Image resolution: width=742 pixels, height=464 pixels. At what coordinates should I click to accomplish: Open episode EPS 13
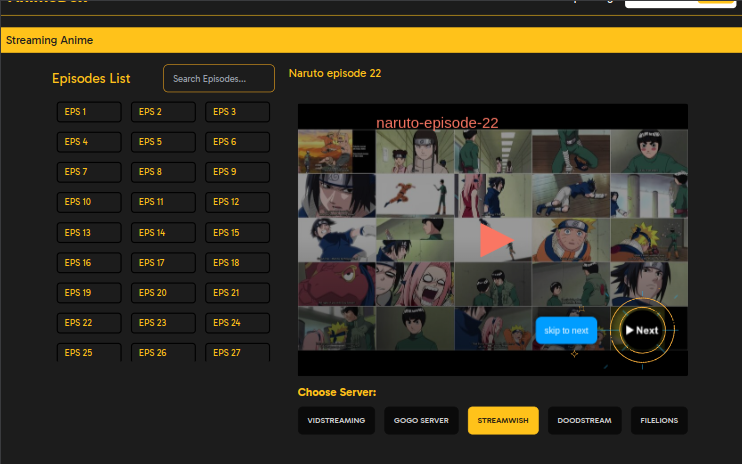tap(89, 233)
